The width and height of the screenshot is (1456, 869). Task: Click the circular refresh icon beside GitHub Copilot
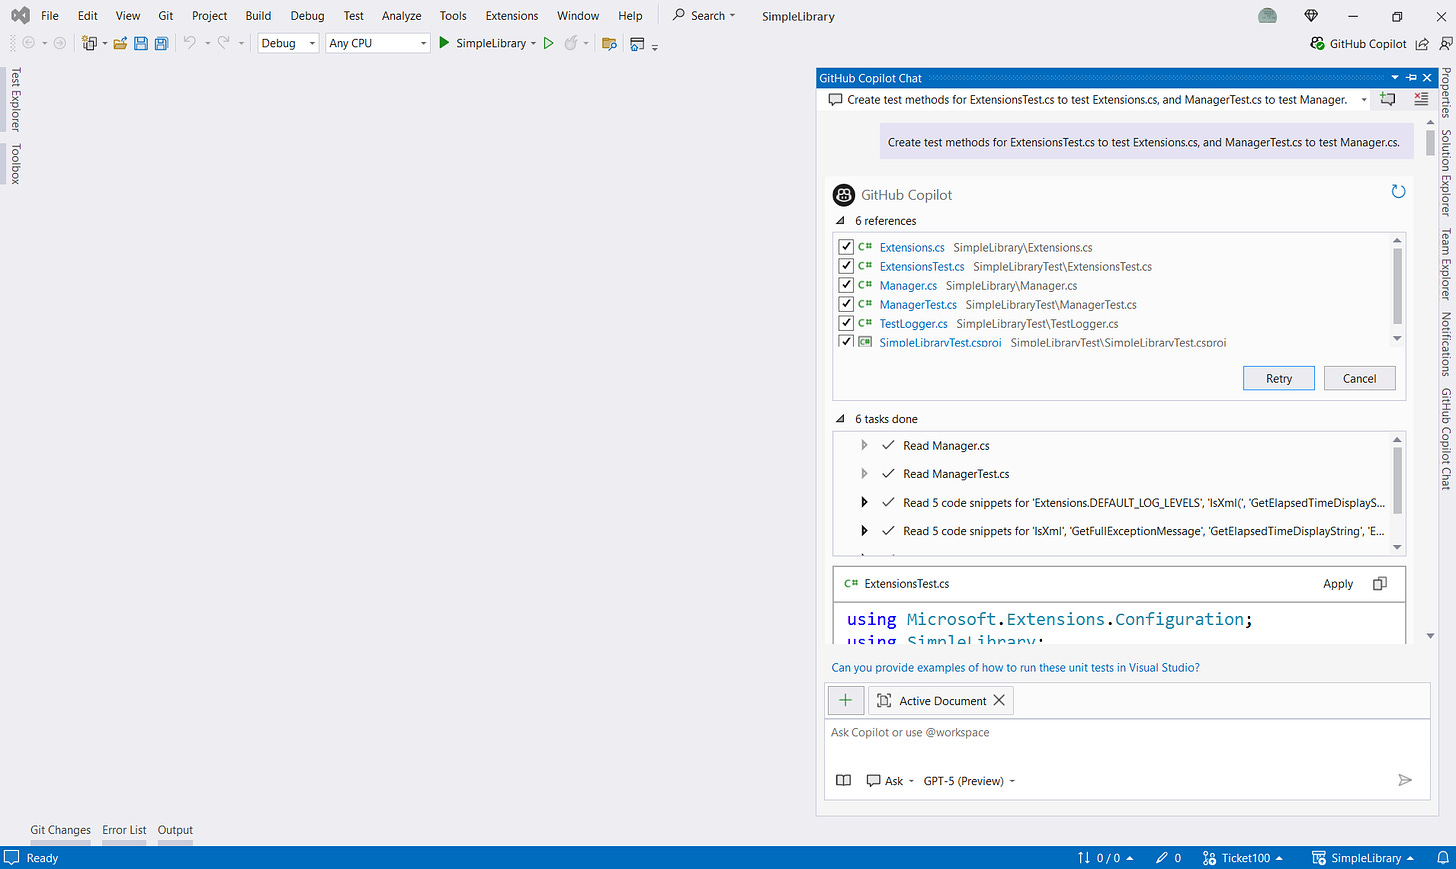click(x=1398, y=191)
